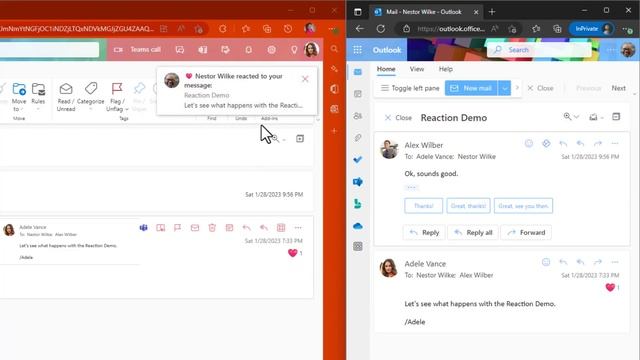Click reply-all icon on left window message toolbar
Image resolution: width=640 pixels, height=360 pixels.
pyautogui.click(x=264, y=228)
